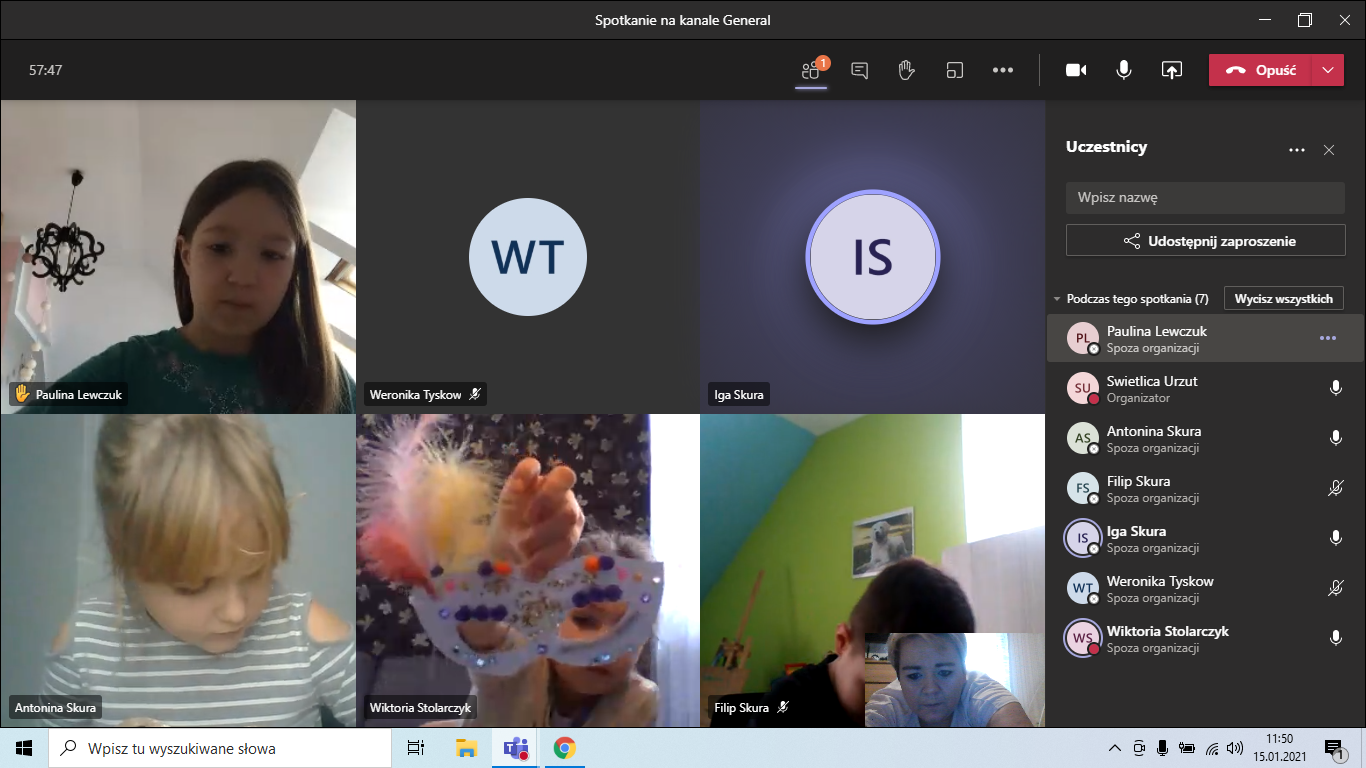Click the Windows taskbar search box
The image size is (1366, 768).
point(220,748)
